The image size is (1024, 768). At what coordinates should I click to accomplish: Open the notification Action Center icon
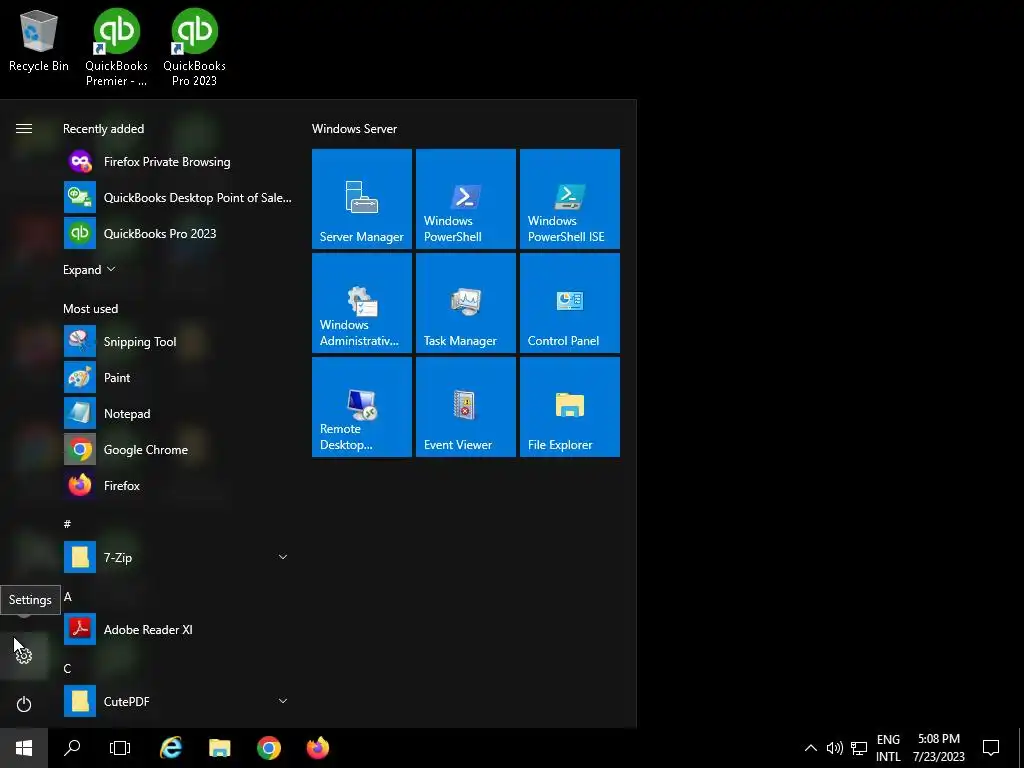[x=991, y=748]
